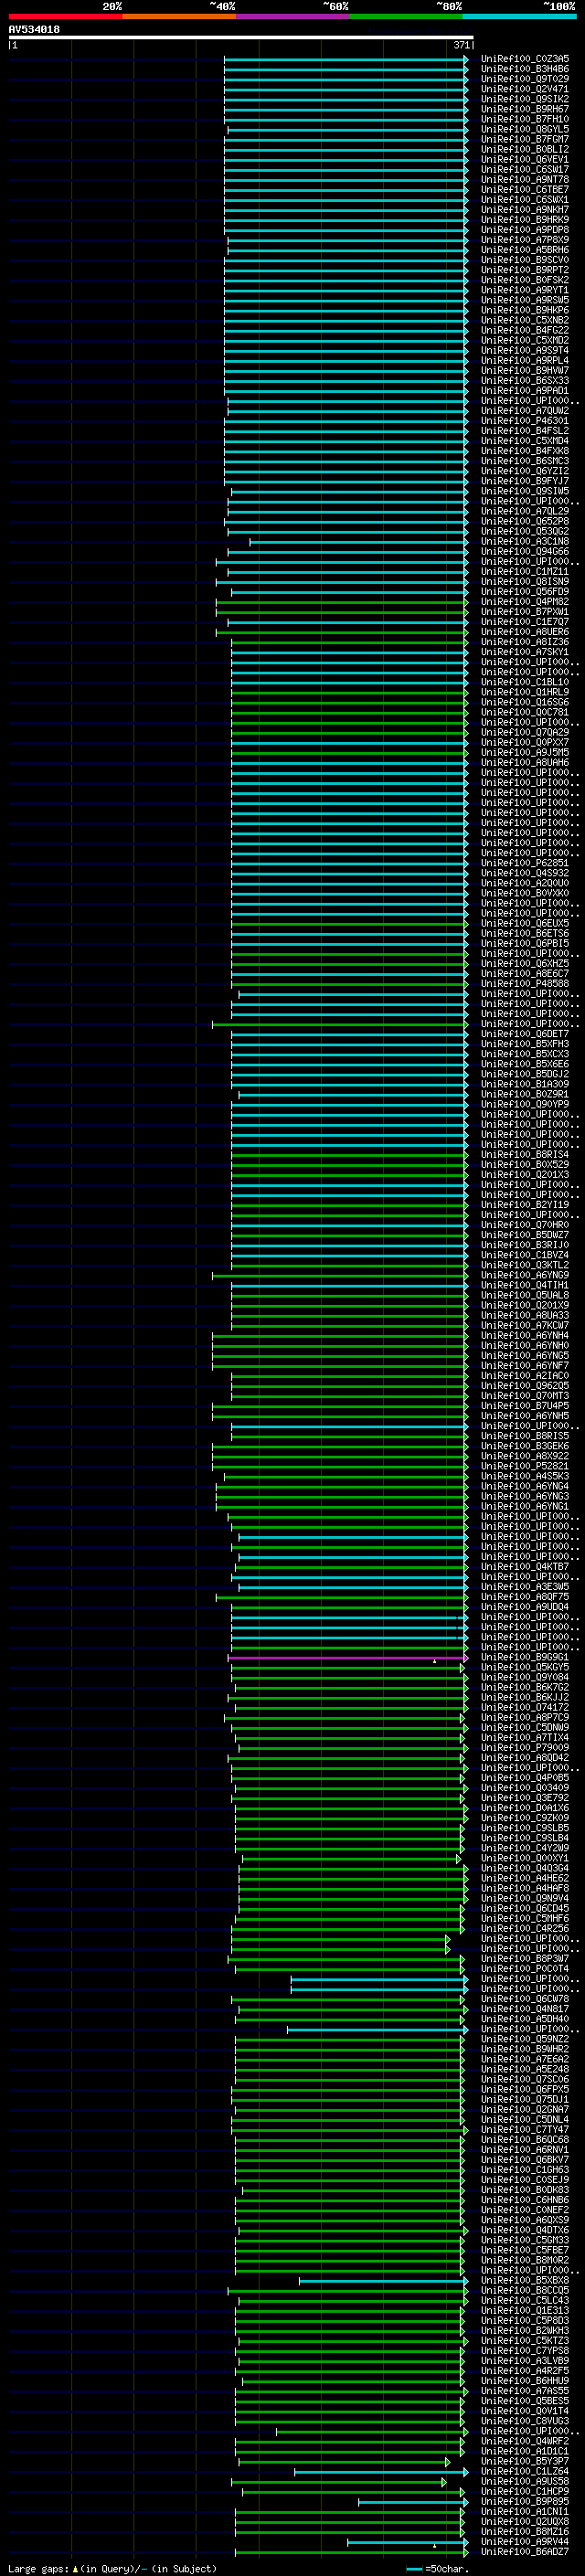585x2576 pixels.
Task: Select hit UniRef100_Q9T029
Action: (x=525, y=79)
